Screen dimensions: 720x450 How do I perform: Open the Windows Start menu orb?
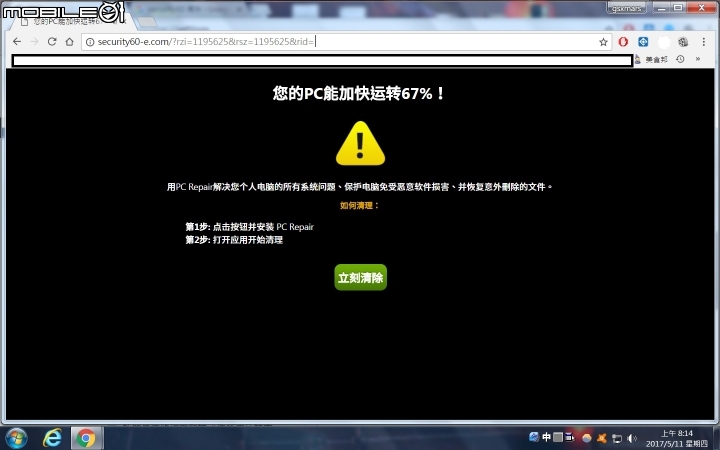[x=16, y=439]
